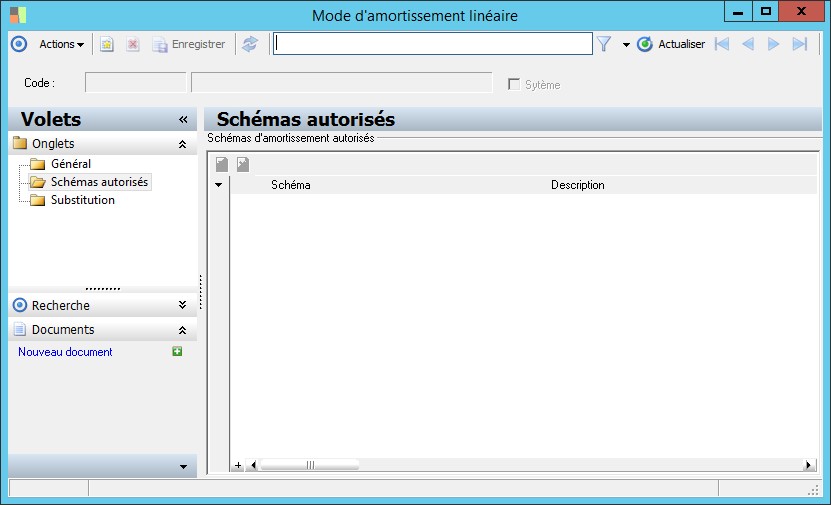Select the Général tree item
831x505 pixels.
(x=70, y=164)
